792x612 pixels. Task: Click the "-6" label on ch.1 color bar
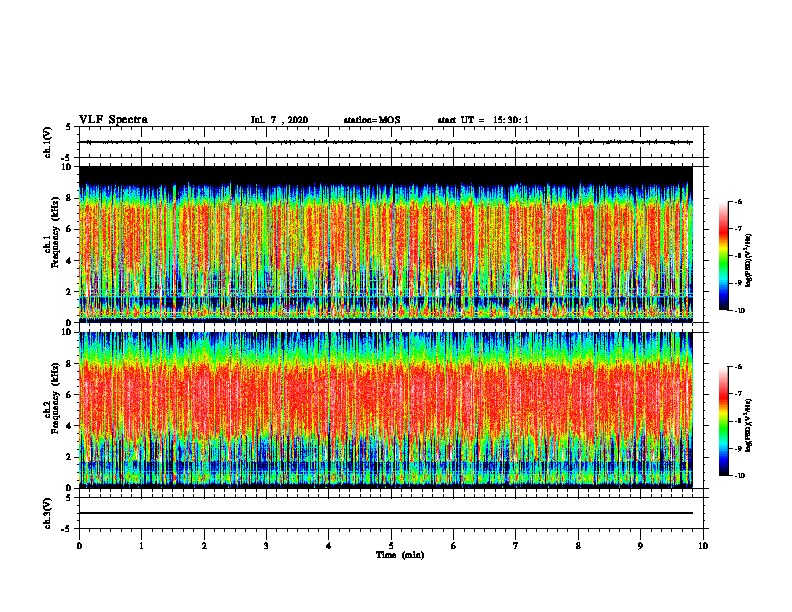click(x=738, y=201)
